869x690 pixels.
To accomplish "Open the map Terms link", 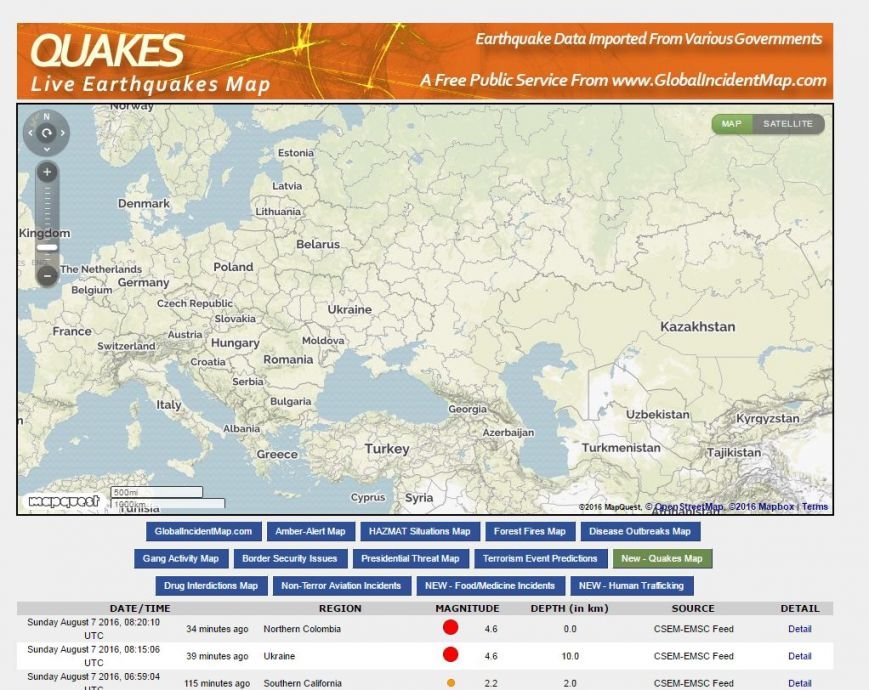I will (x=815, y=507).
